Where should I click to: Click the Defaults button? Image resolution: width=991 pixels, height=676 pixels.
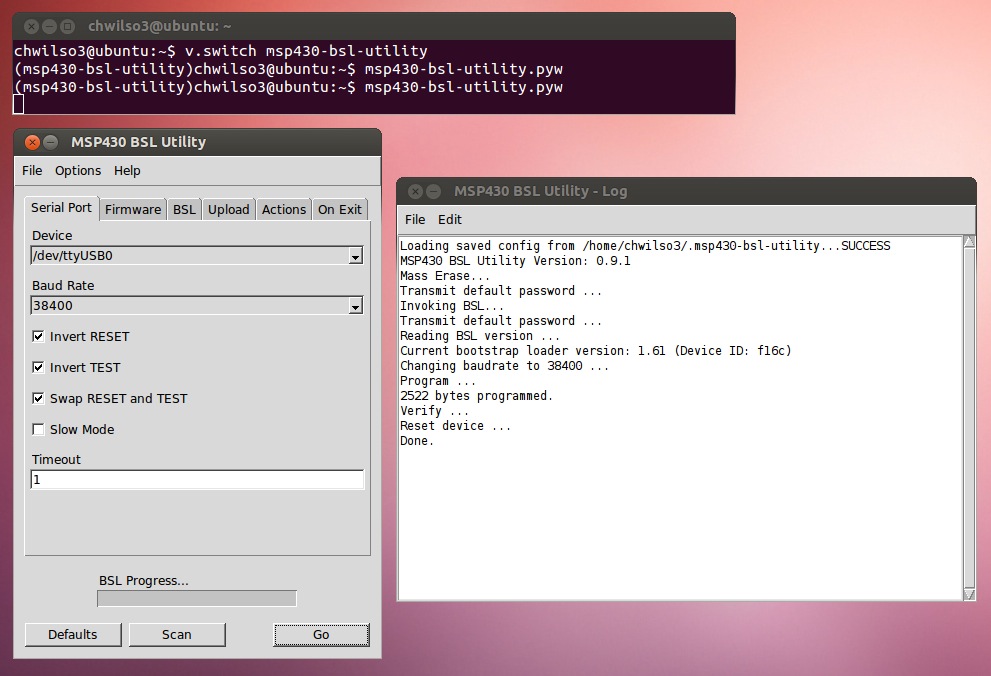73,634
